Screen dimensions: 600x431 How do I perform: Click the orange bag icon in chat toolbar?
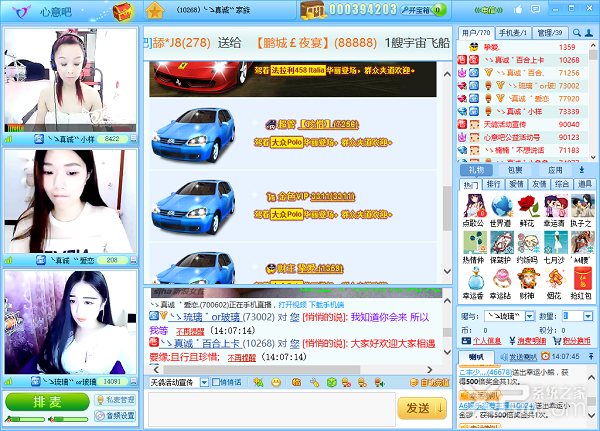click(x=296, y=382)
